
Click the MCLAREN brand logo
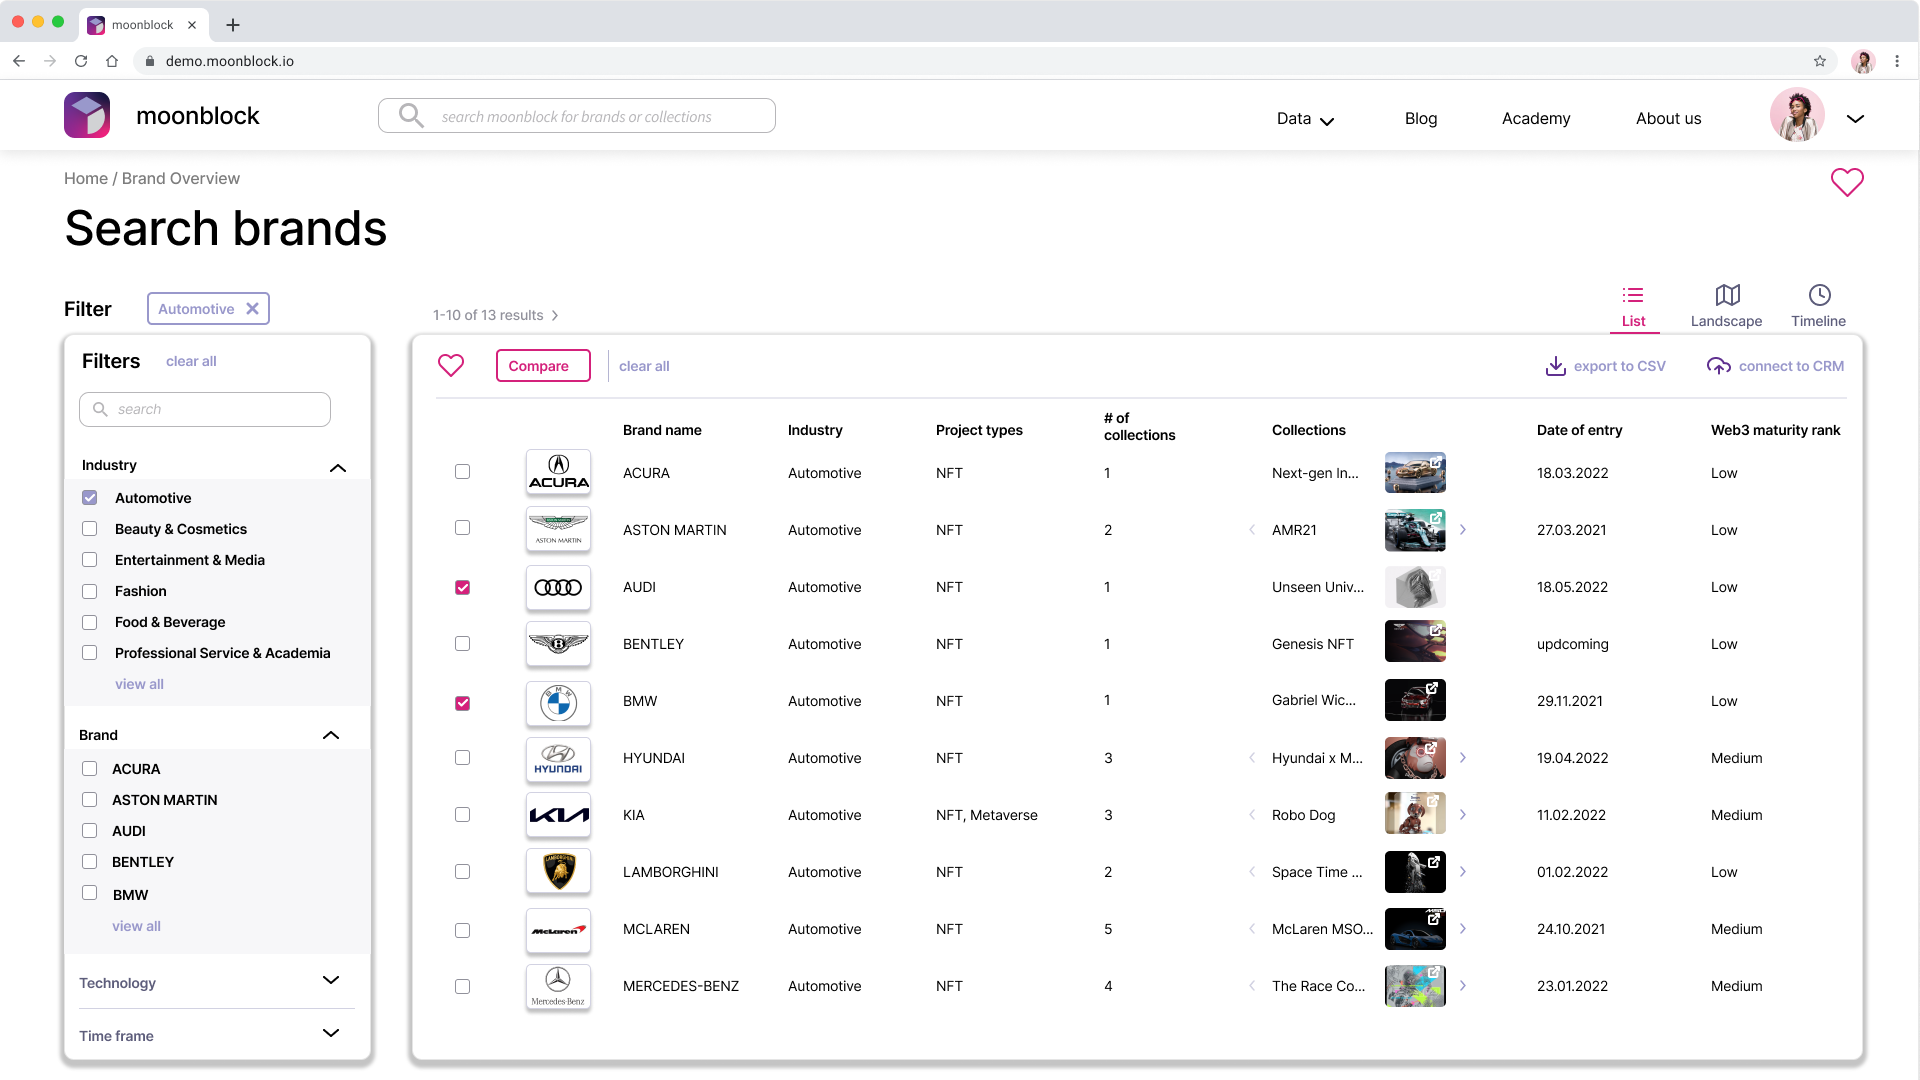(558, 931)
